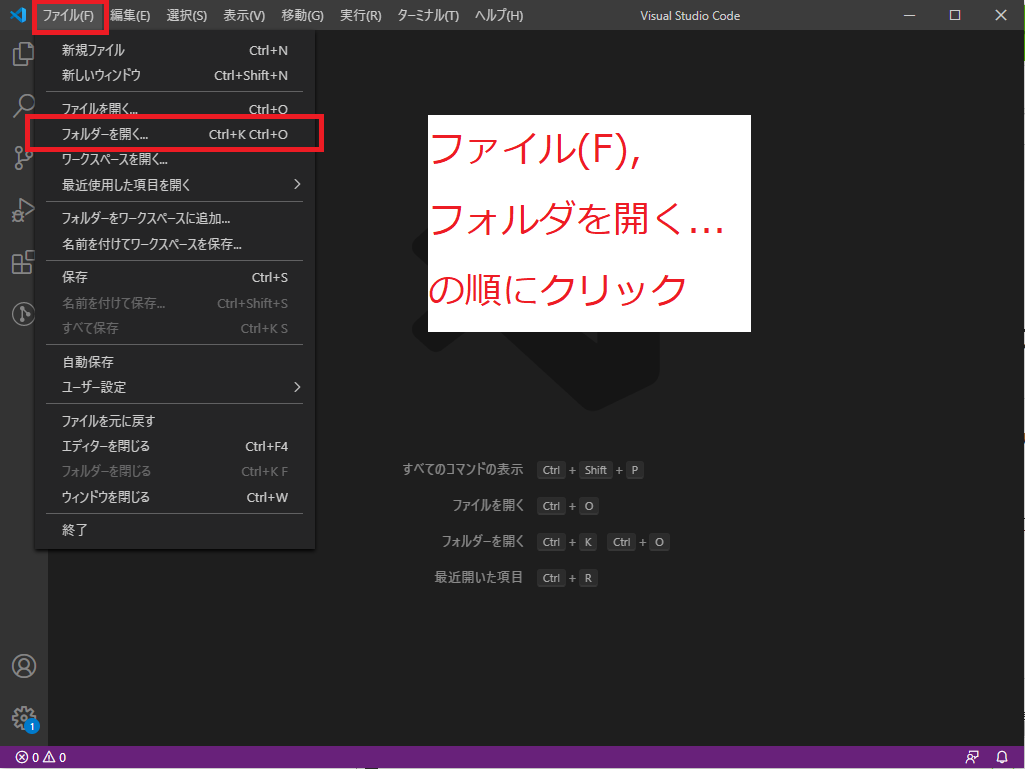The width and height of the screenshot is (1025, 769).
Task: Minimize the Visual Studio Code window
Action: 909,15
